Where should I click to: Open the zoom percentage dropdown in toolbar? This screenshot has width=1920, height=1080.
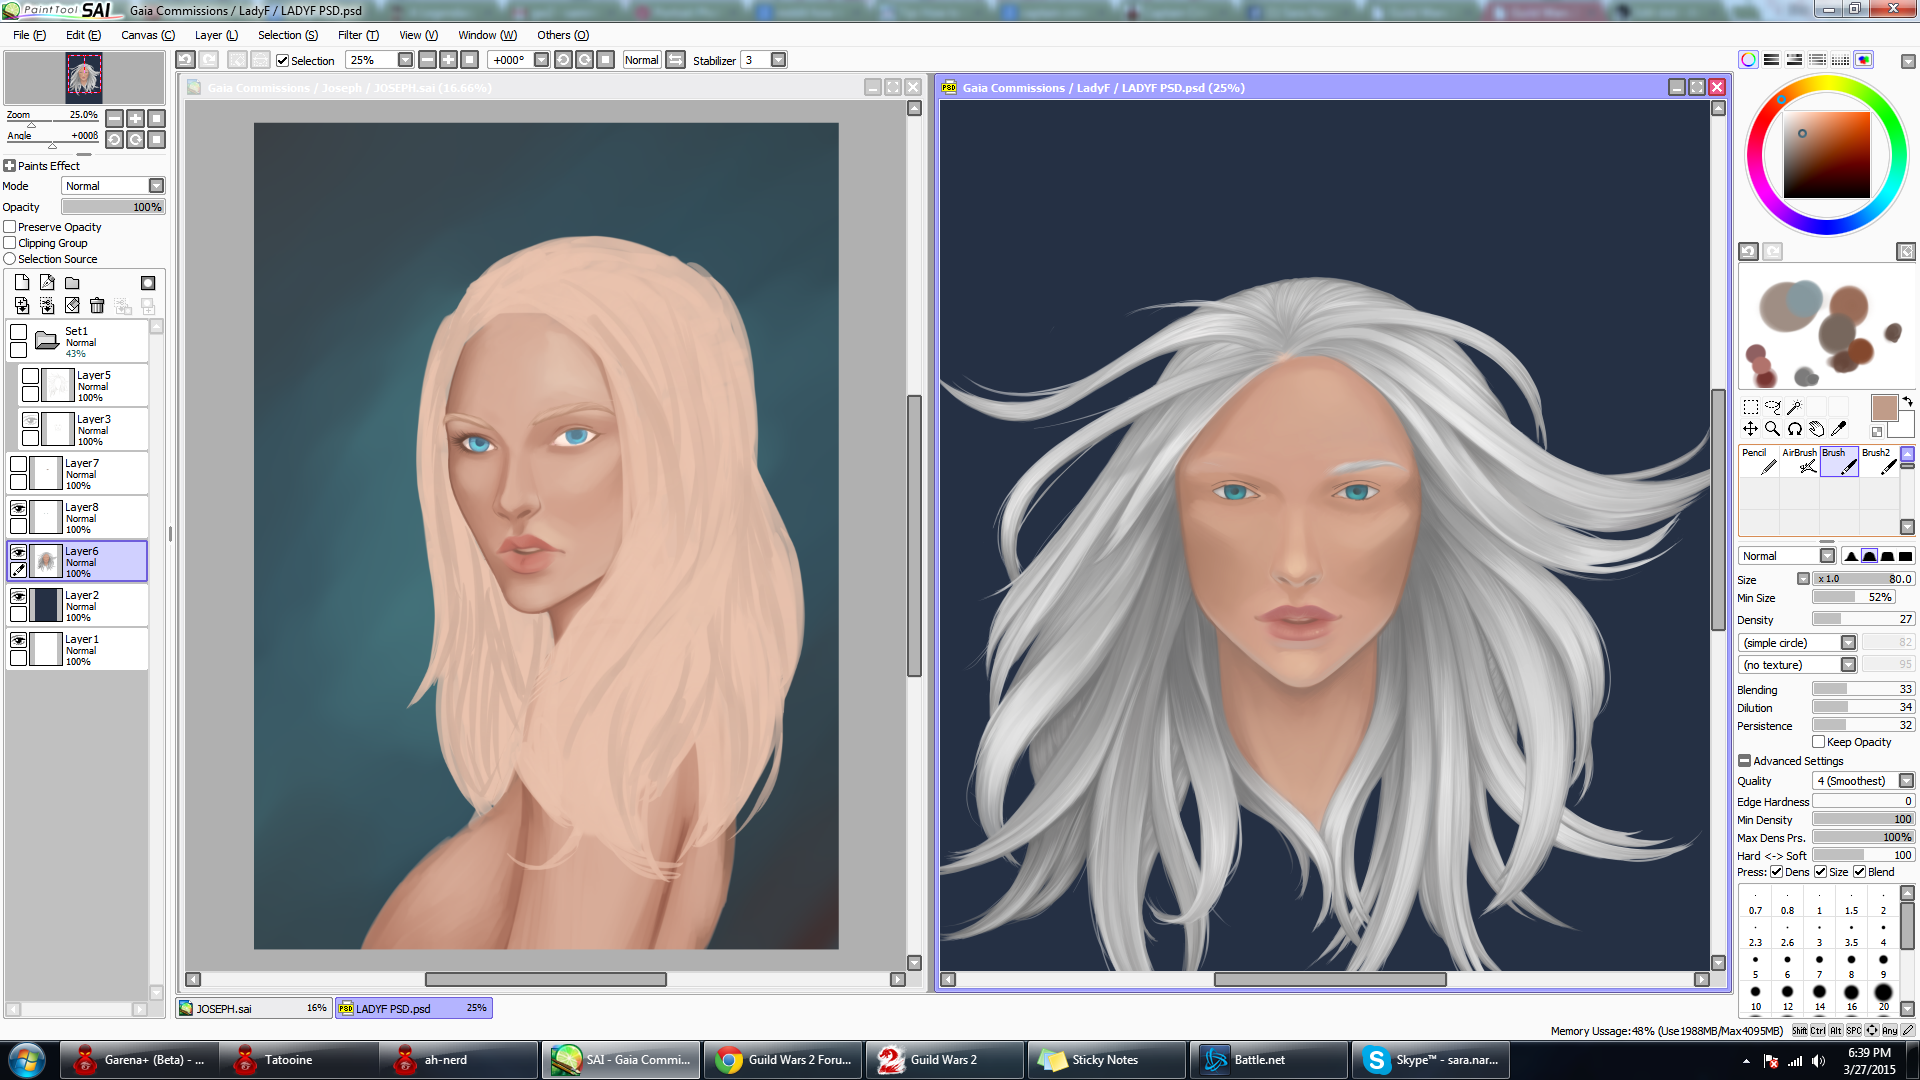(x=405, y=60)
